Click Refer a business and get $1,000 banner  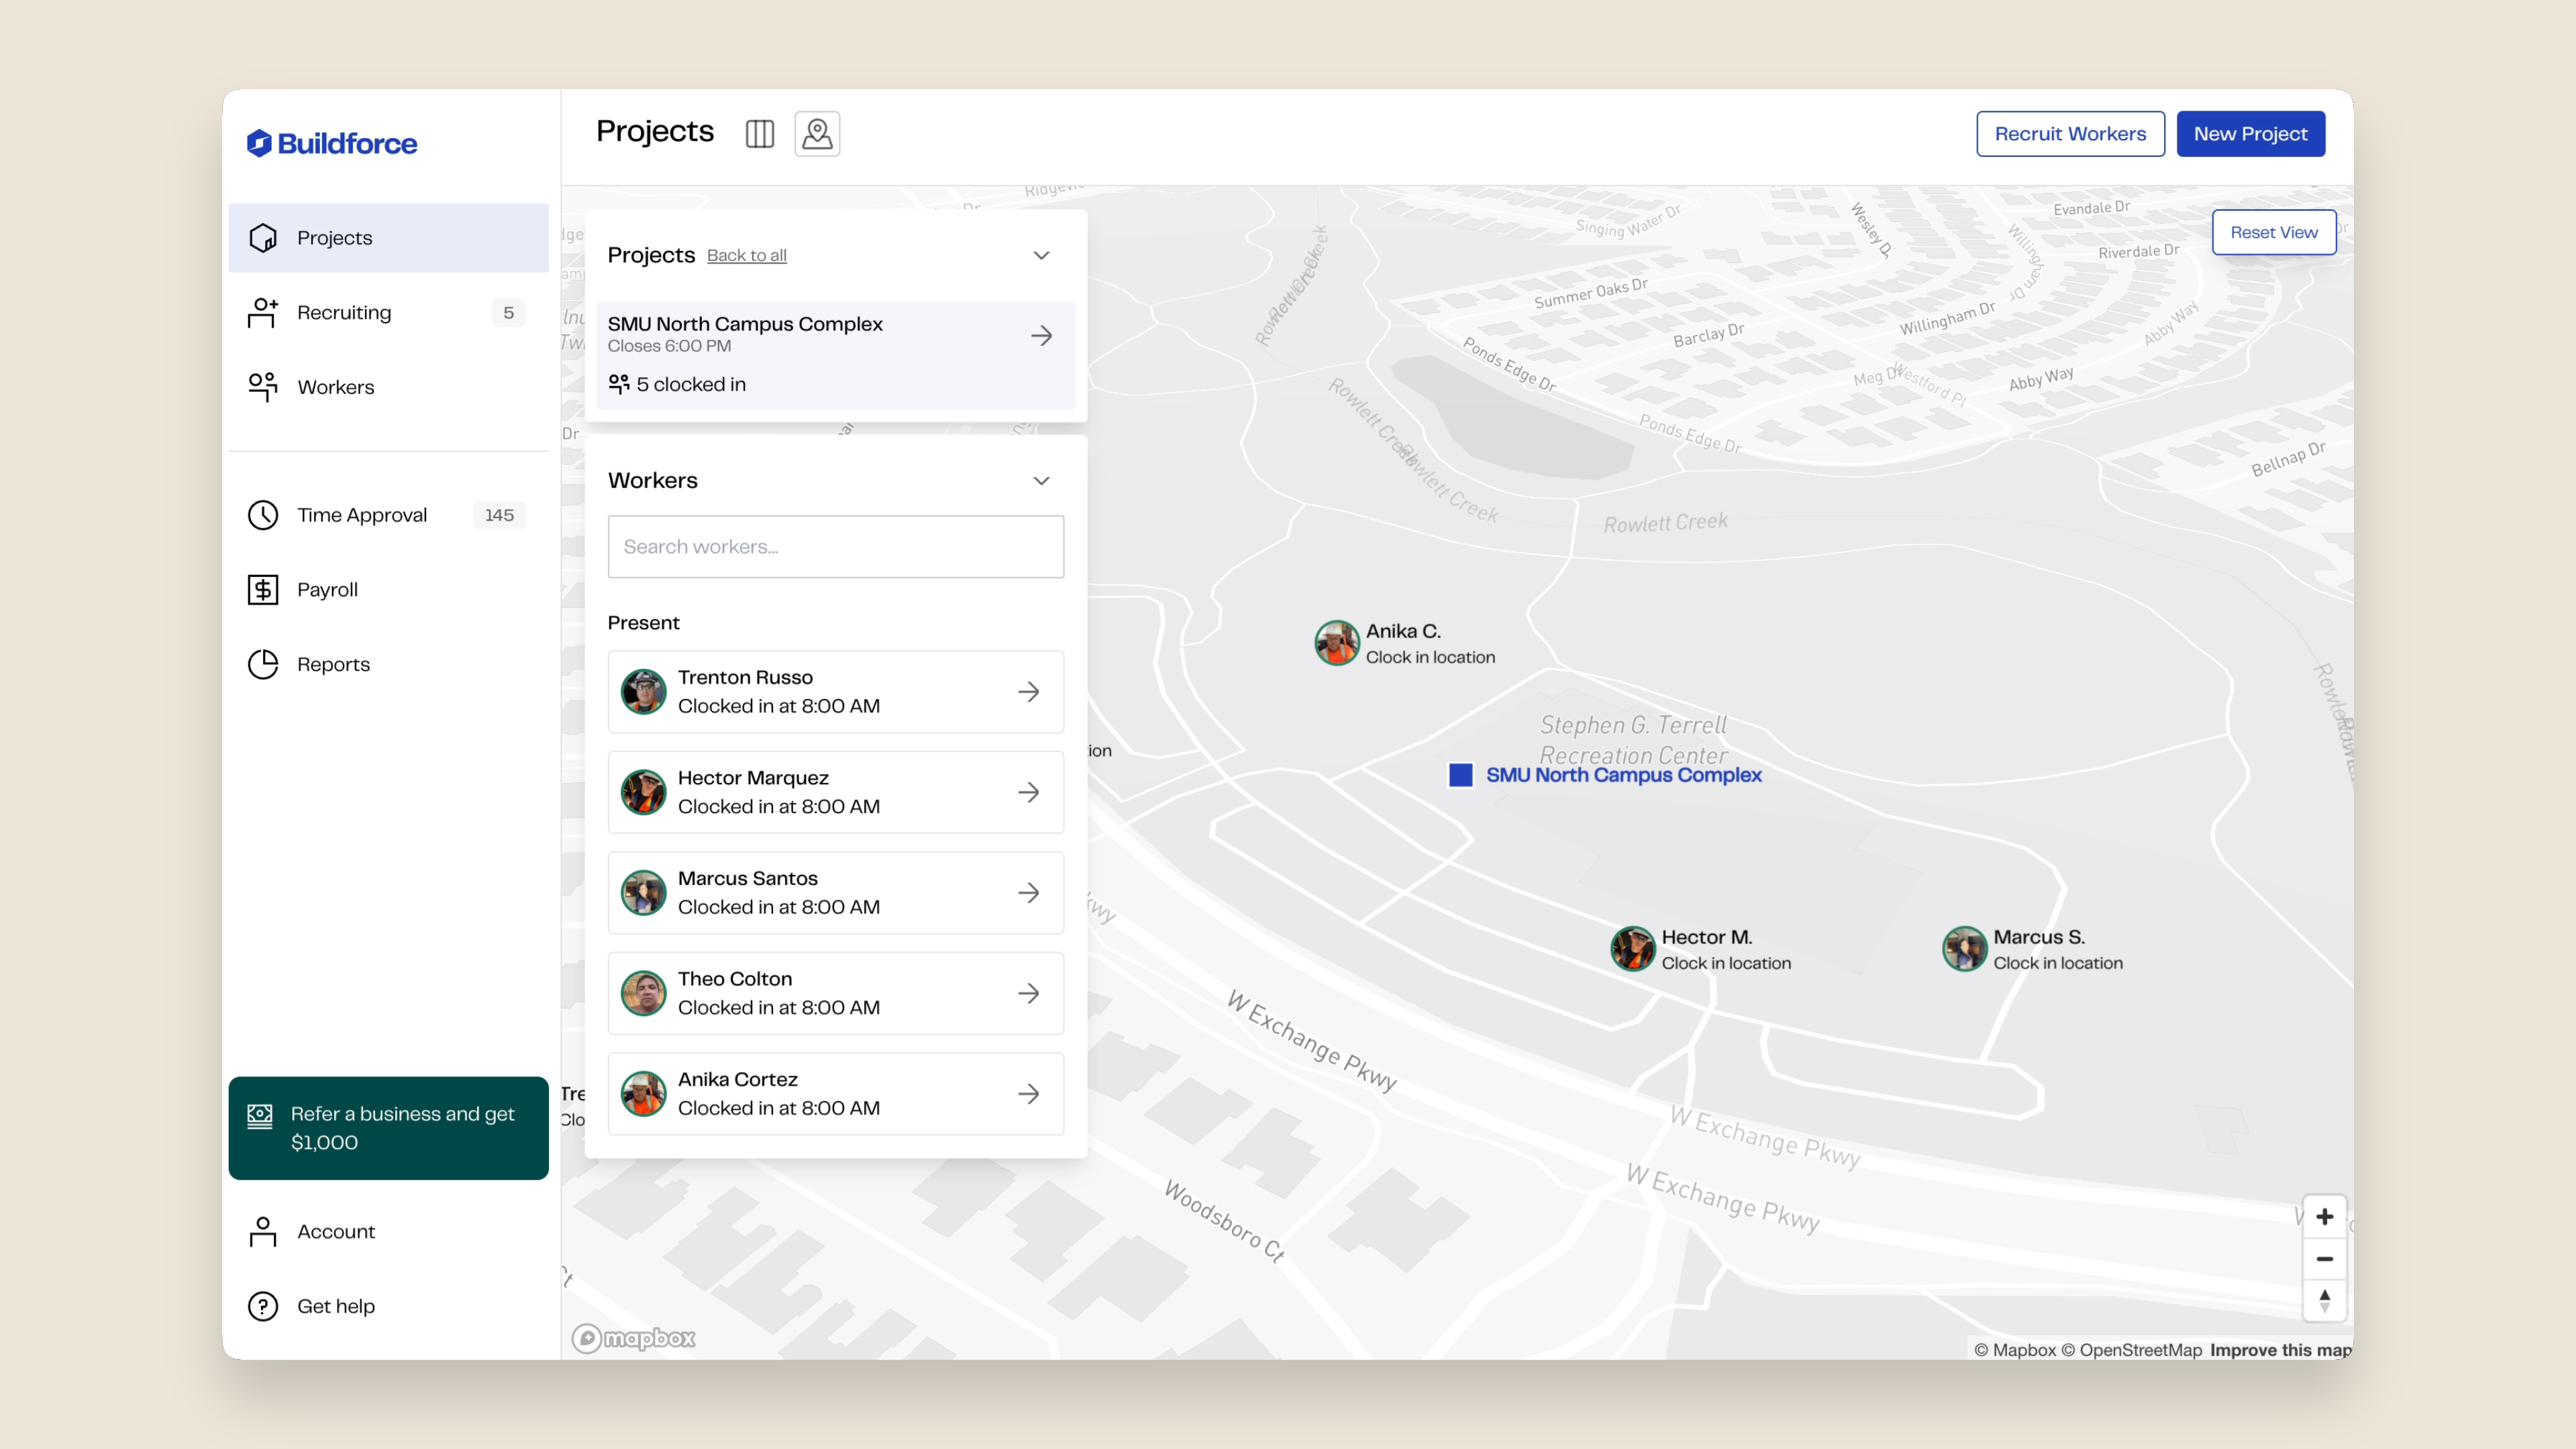(388, 1128)
